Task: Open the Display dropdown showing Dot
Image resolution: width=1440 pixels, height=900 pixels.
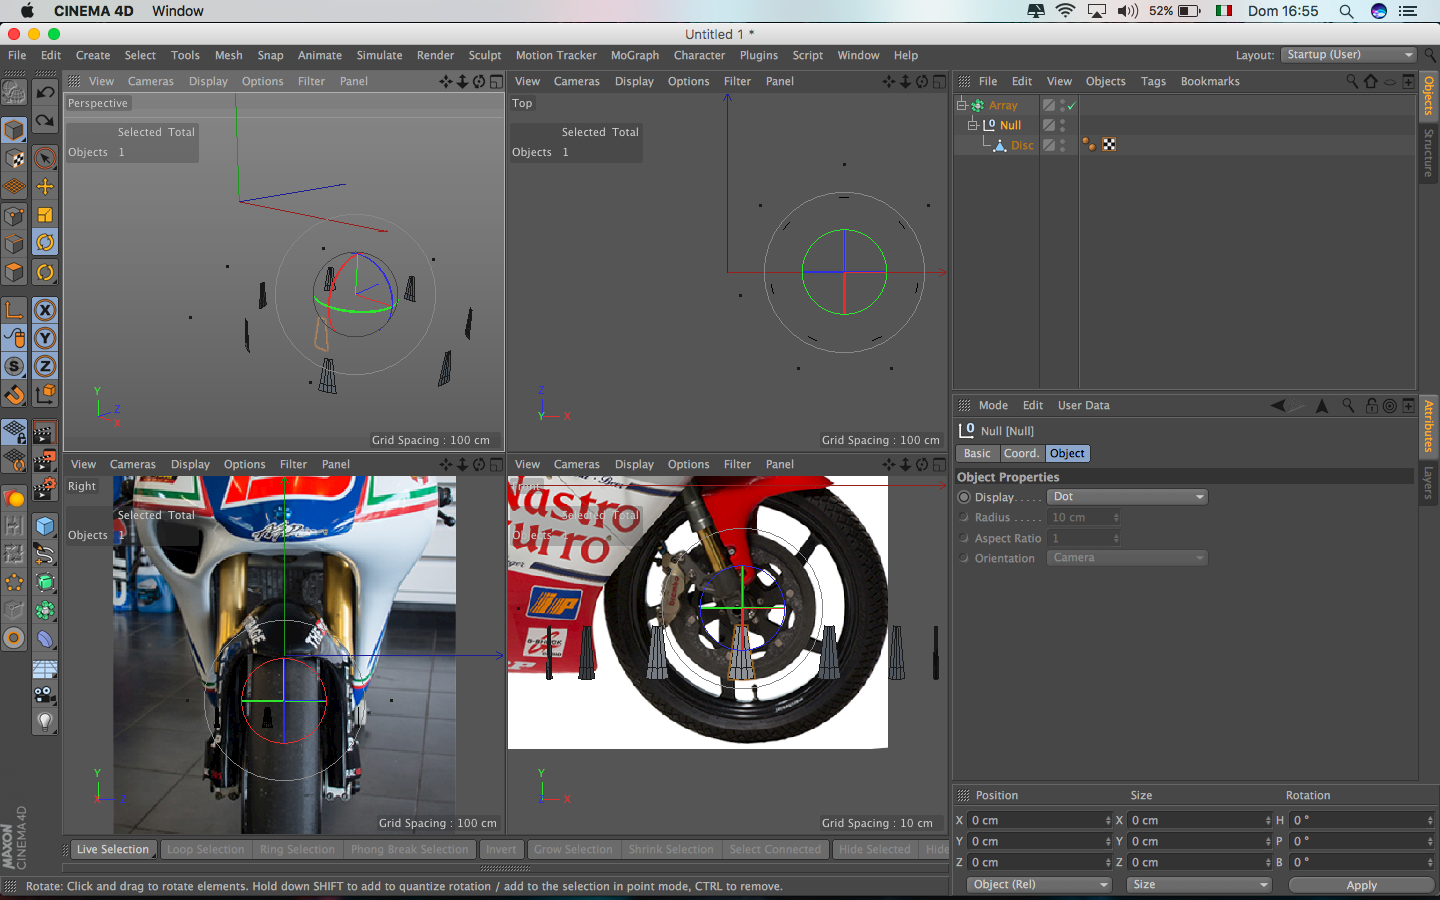Action: (x=1127, y=497)
